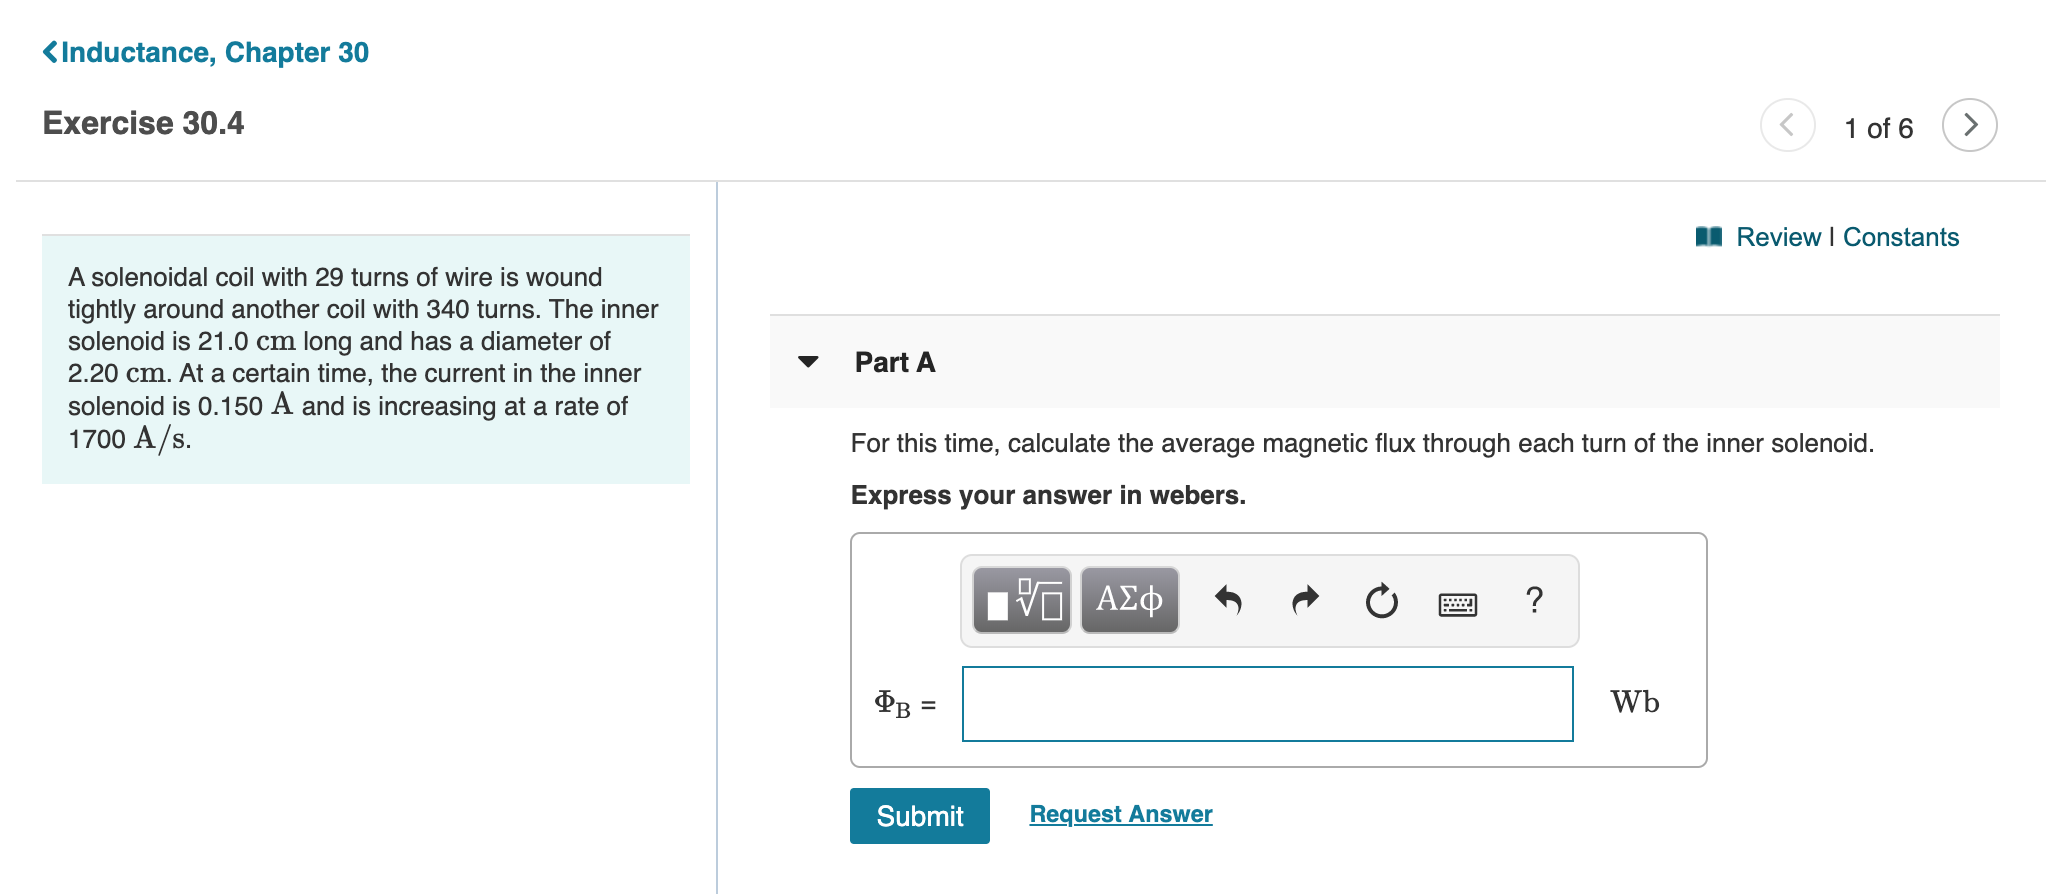Click inside the ΦB answer field
Image resolution: width=2046 pixels, height=894 pixels.
pos(1265,703)
